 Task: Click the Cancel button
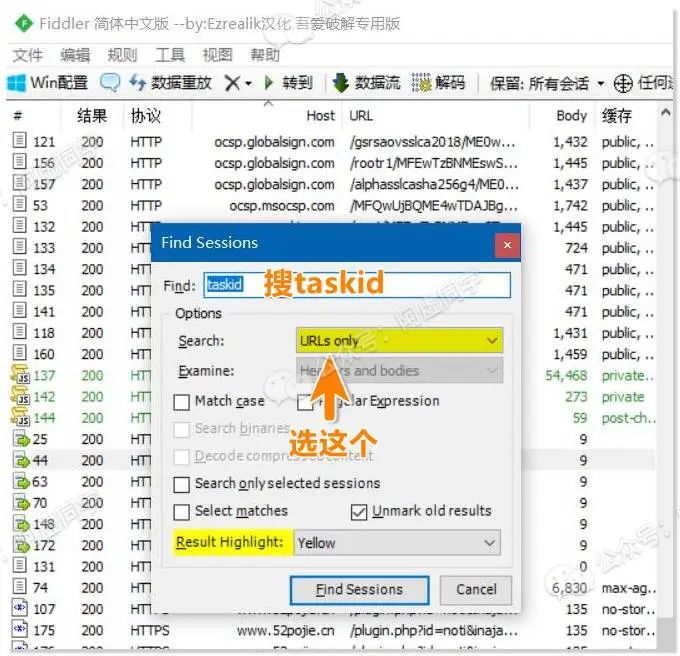(x=476, y=590)
